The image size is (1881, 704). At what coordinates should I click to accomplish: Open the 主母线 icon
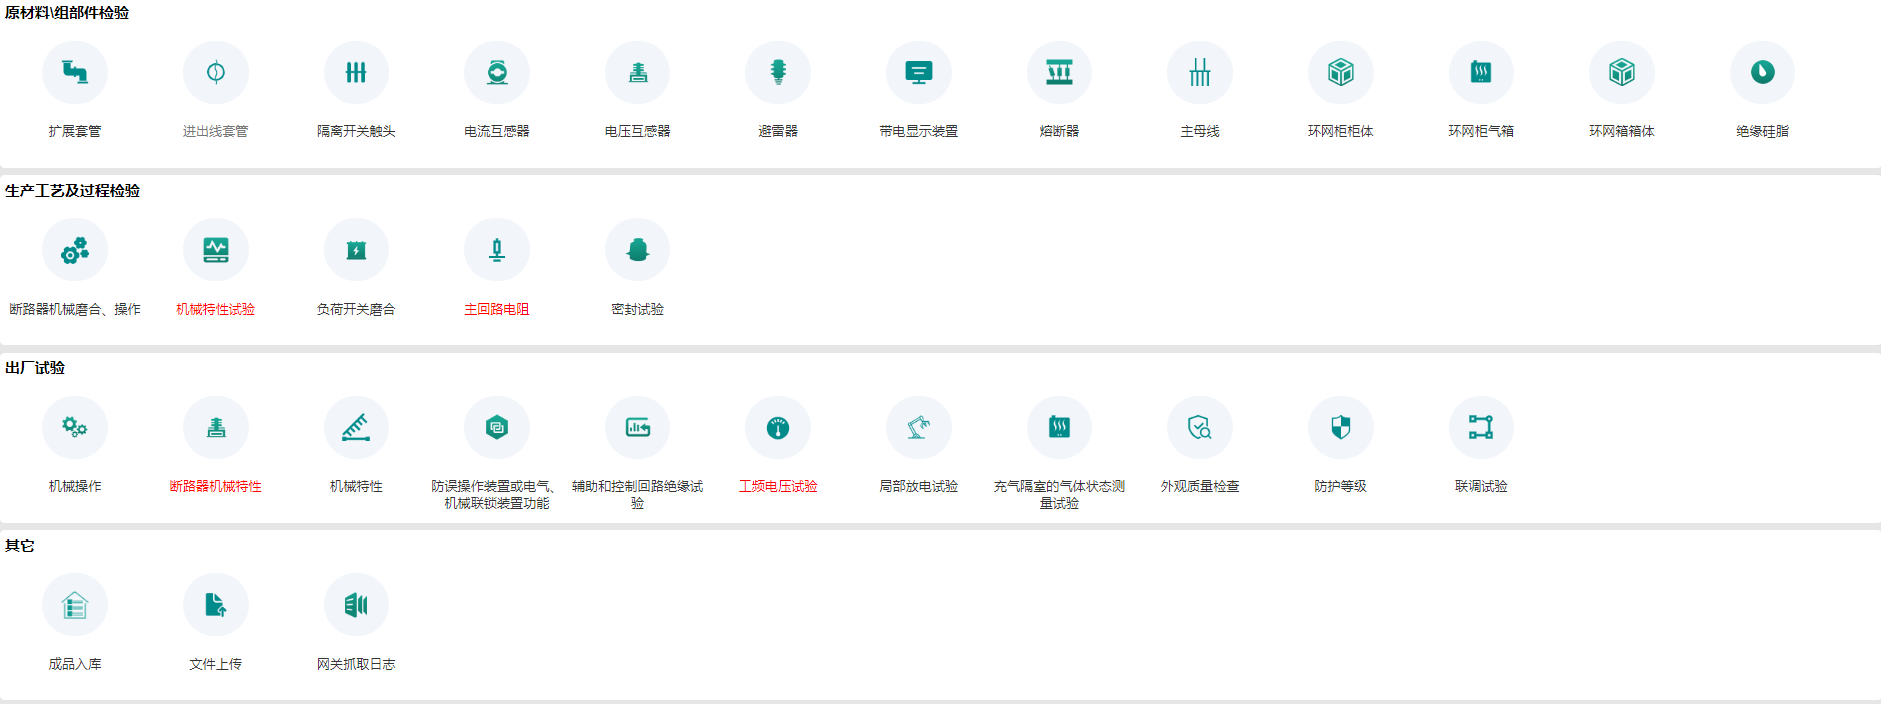1200,73
